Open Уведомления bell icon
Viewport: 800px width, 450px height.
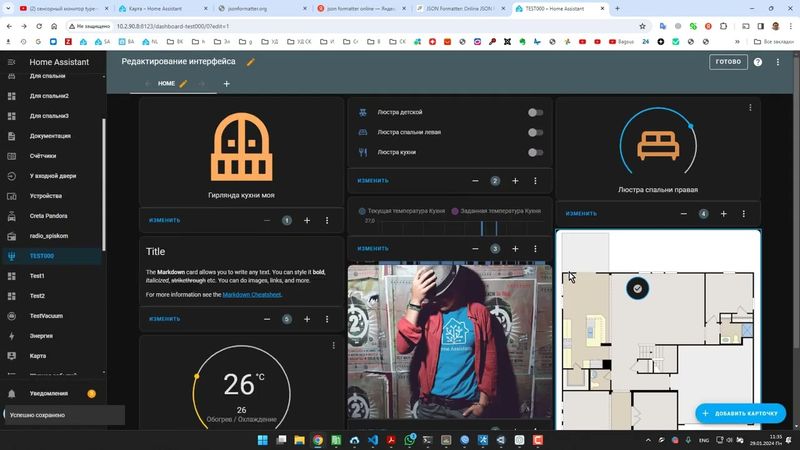coord(12,393)
